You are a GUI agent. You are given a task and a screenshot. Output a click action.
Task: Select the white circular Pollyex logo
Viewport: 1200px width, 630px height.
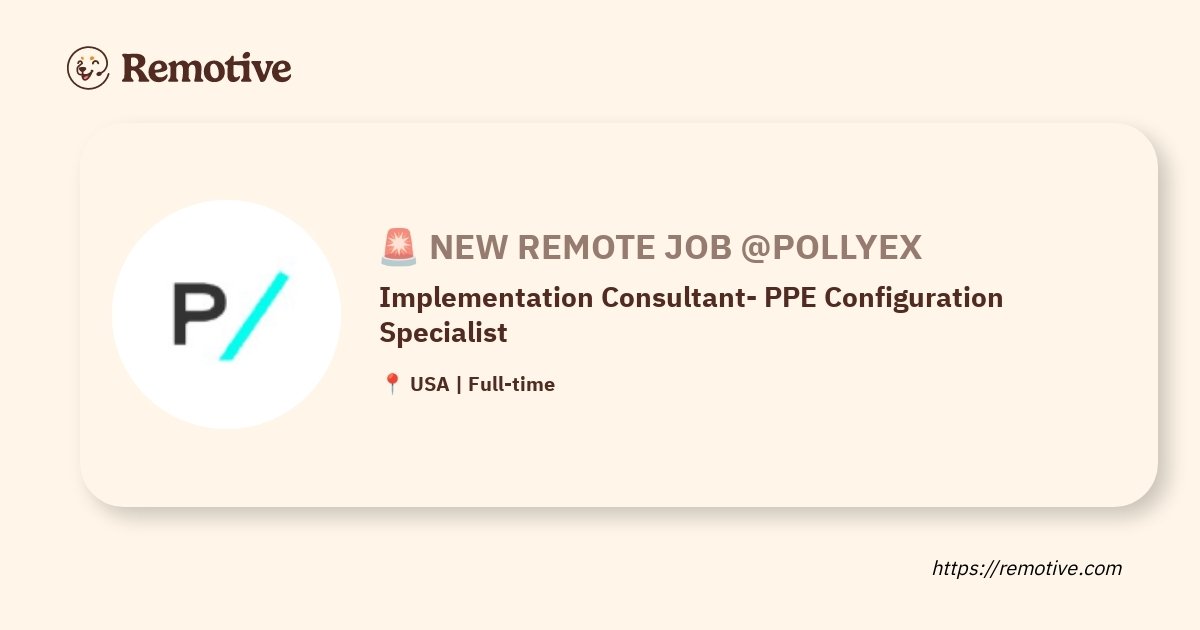coord(226,315)
